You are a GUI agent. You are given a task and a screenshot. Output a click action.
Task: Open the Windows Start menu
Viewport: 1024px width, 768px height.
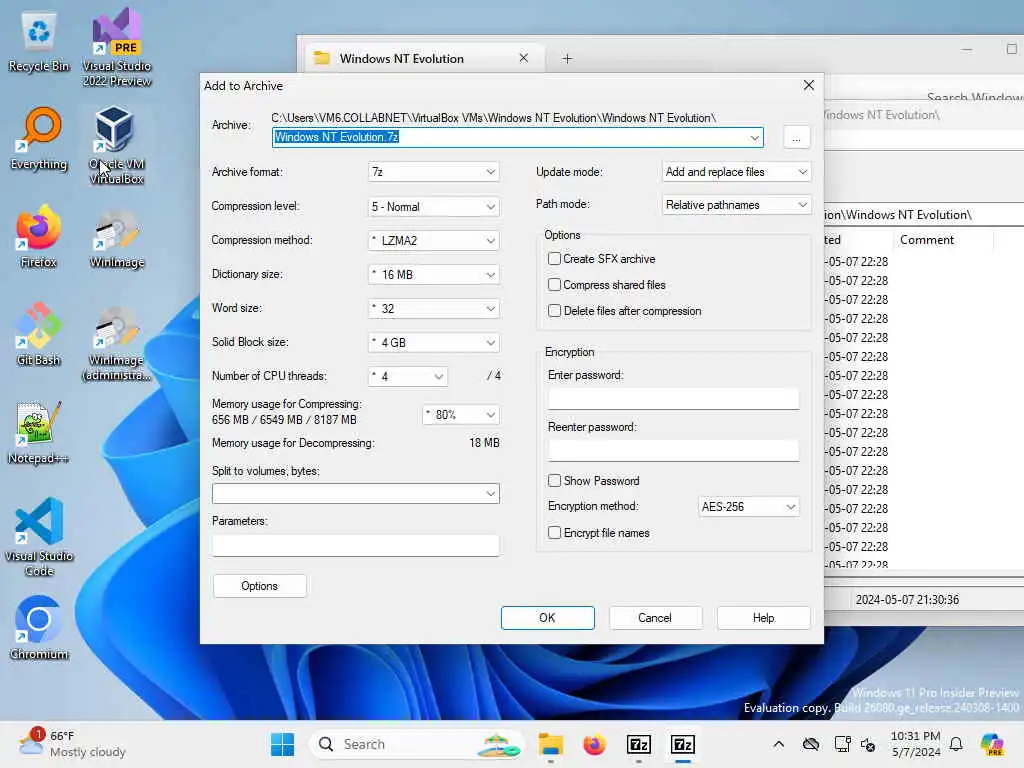click(x=283, y=744)
